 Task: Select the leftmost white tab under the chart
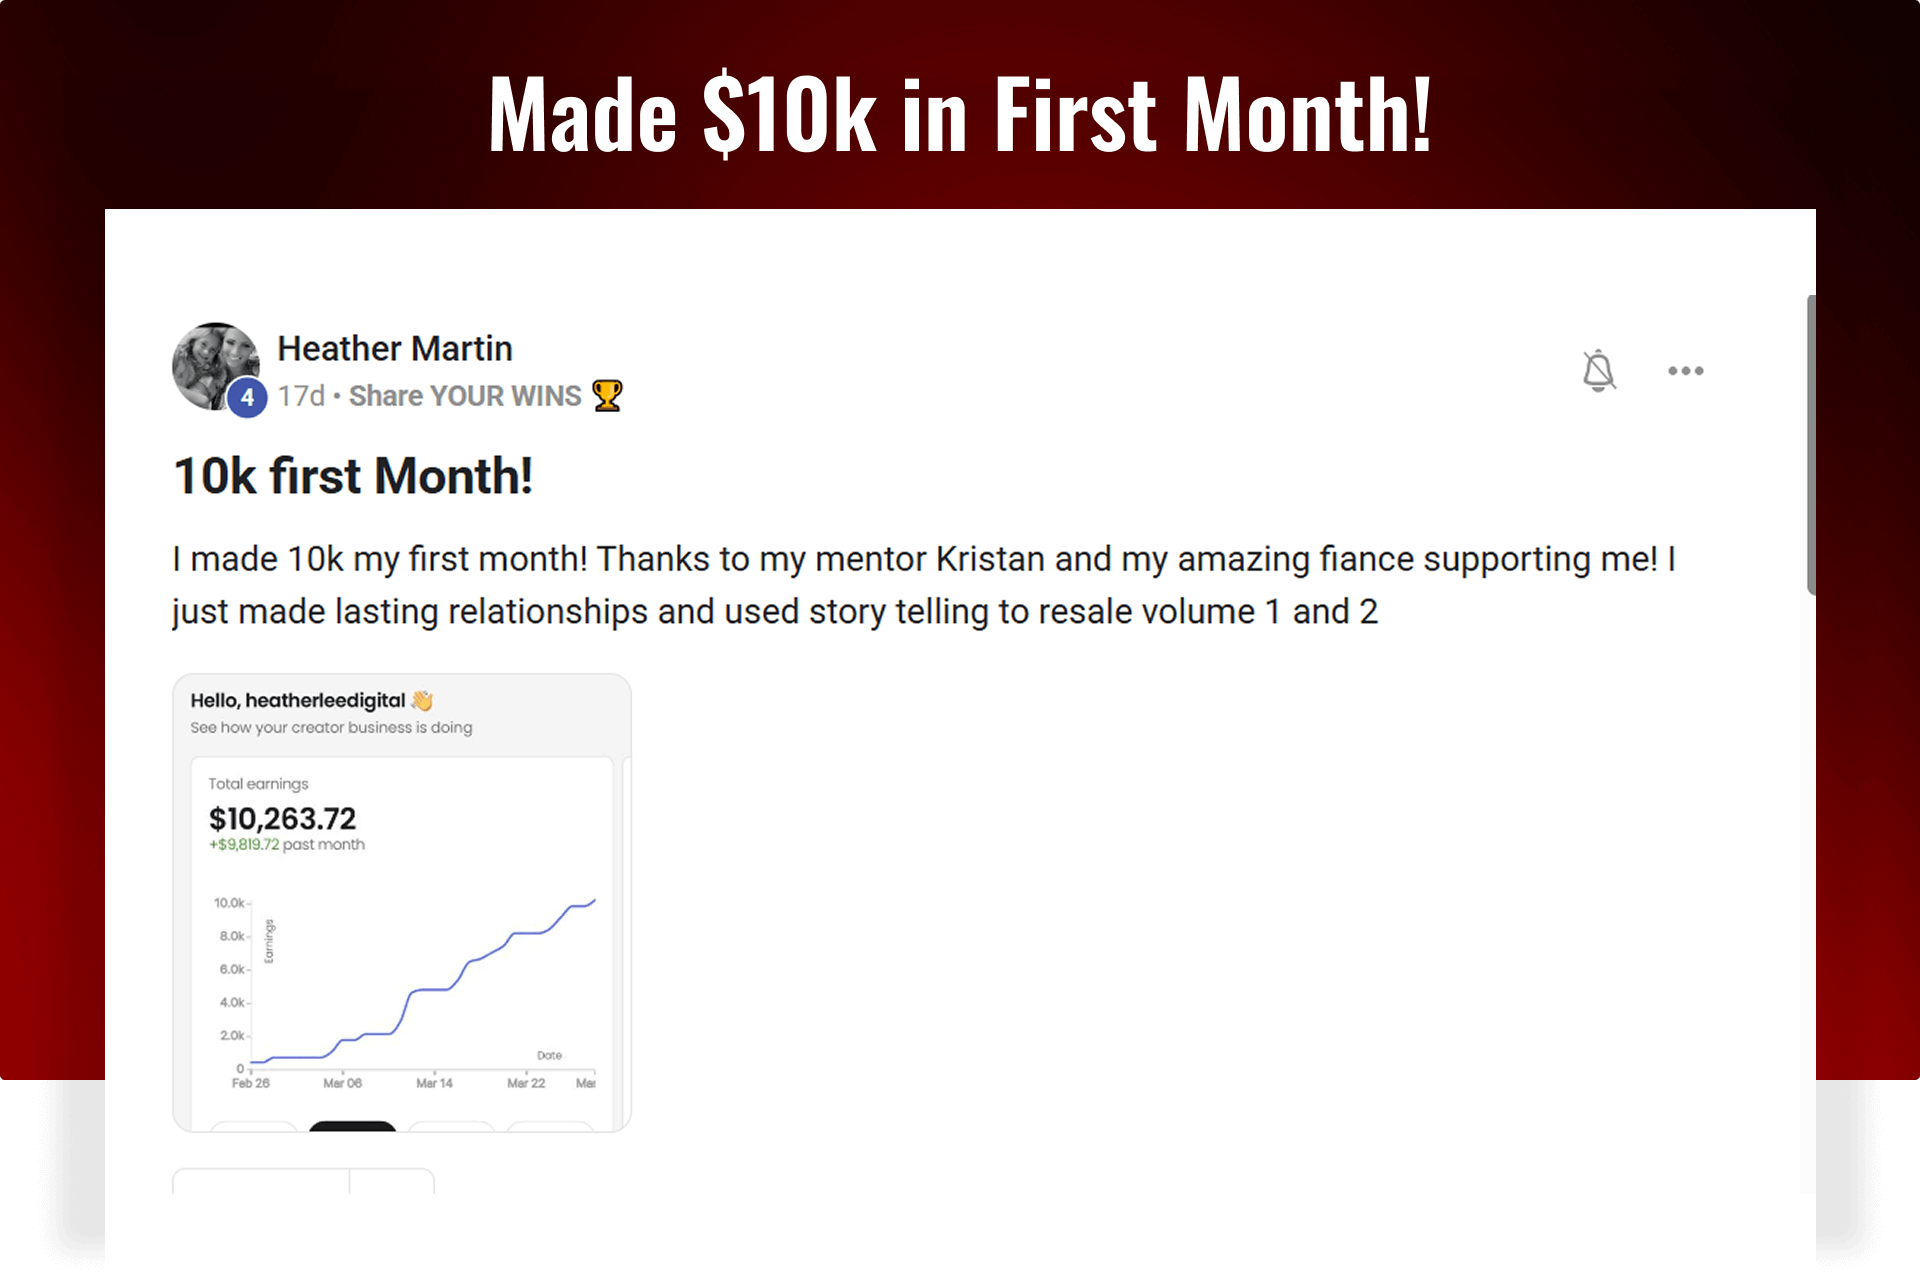coord(254,1127)
